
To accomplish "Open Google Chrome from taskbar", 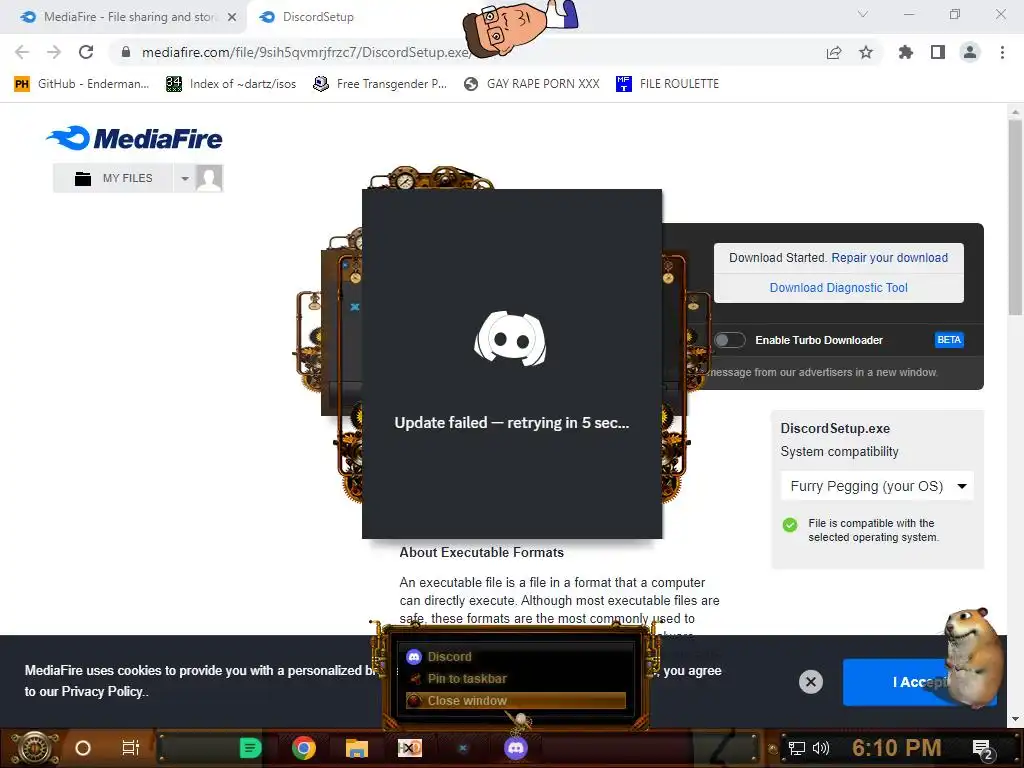I will [x=304, y=748].
